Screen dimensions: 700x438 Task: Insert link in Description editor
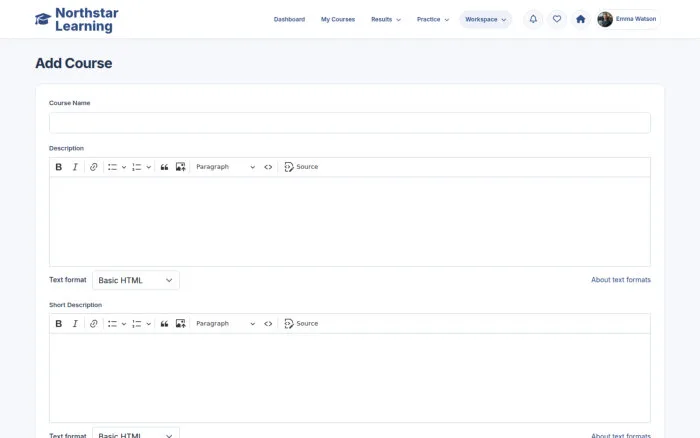(93, 167)
